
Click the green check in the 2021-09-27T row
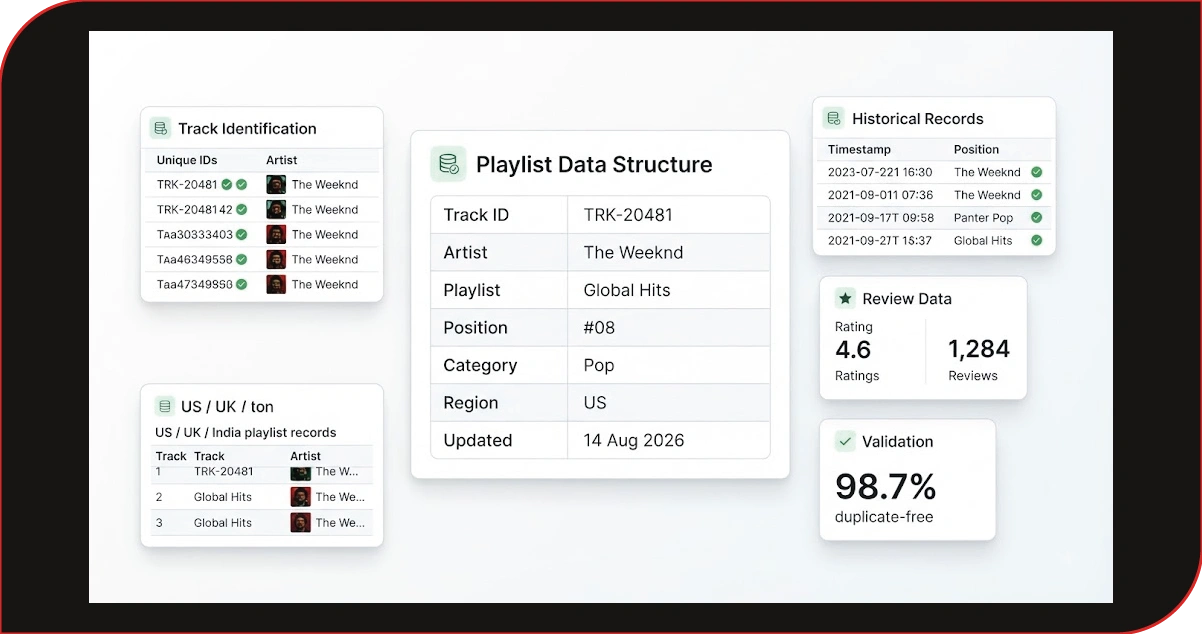pyautogui.click(x=1037, y=241)
